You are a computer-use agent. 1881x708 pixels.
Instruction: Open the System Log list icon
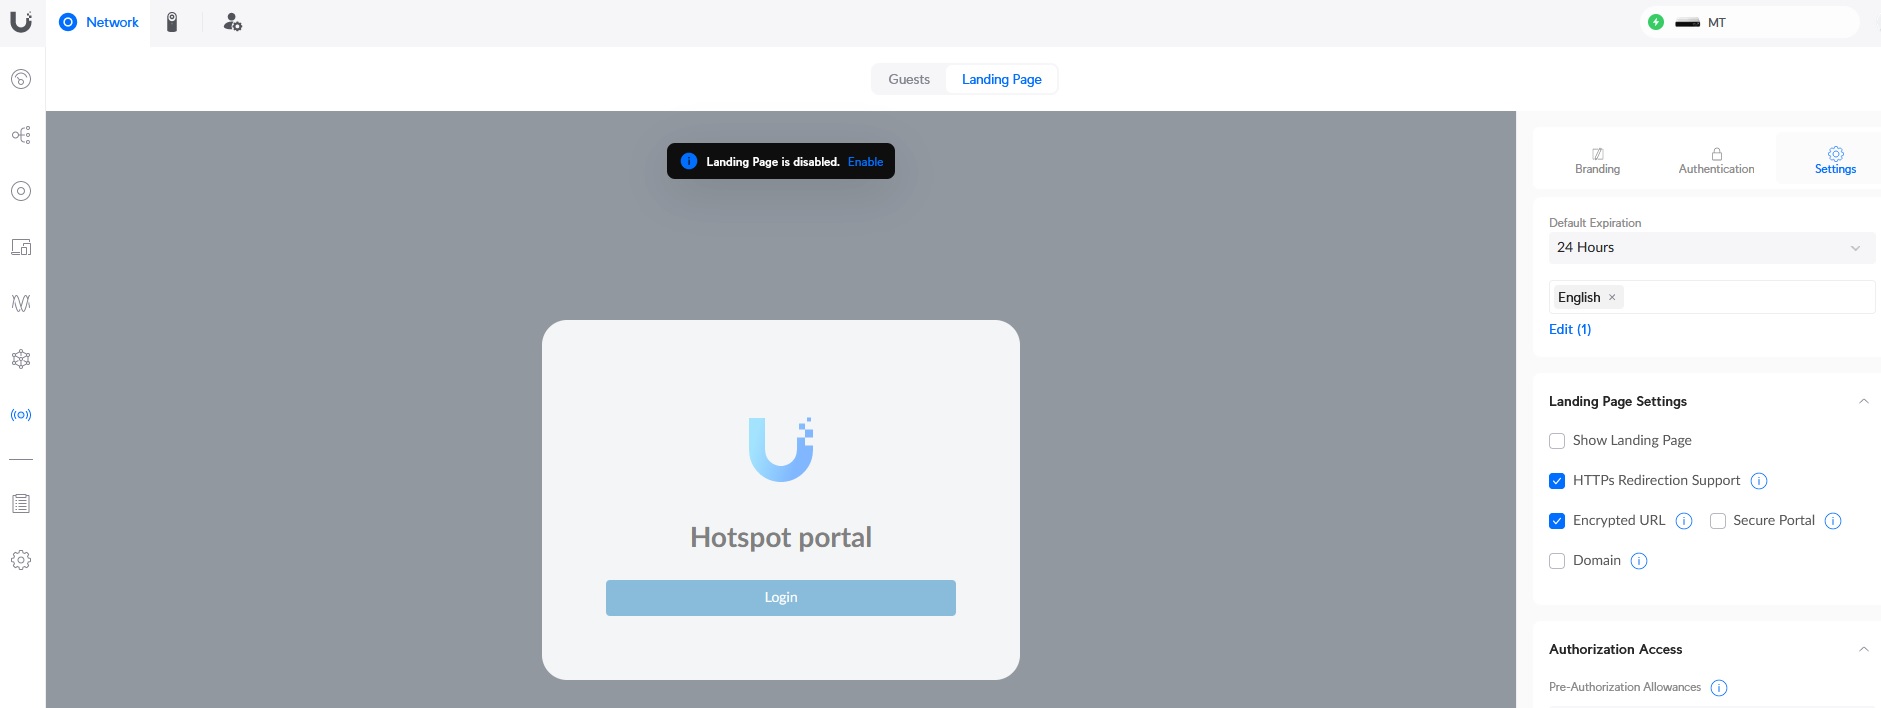tap(21, 504)
